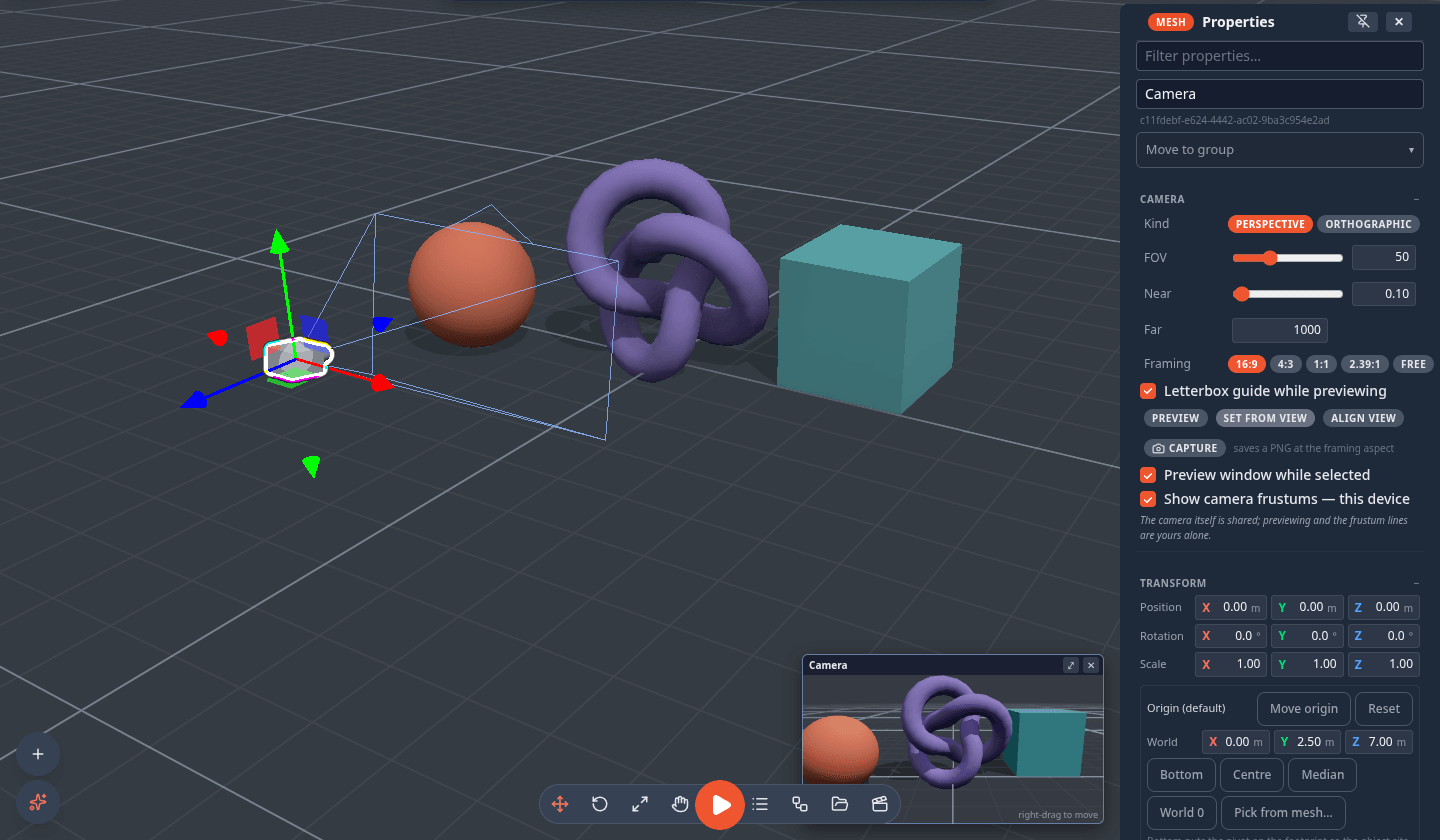Click the Capture camera button

point(1185,448)
